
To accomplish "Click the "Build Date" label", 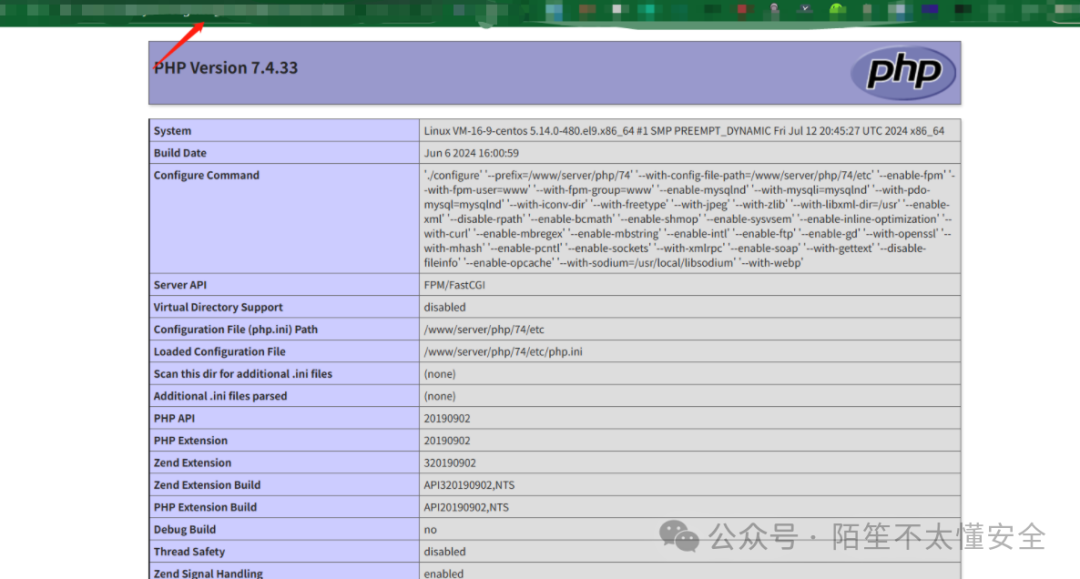I will click(180, 153).
